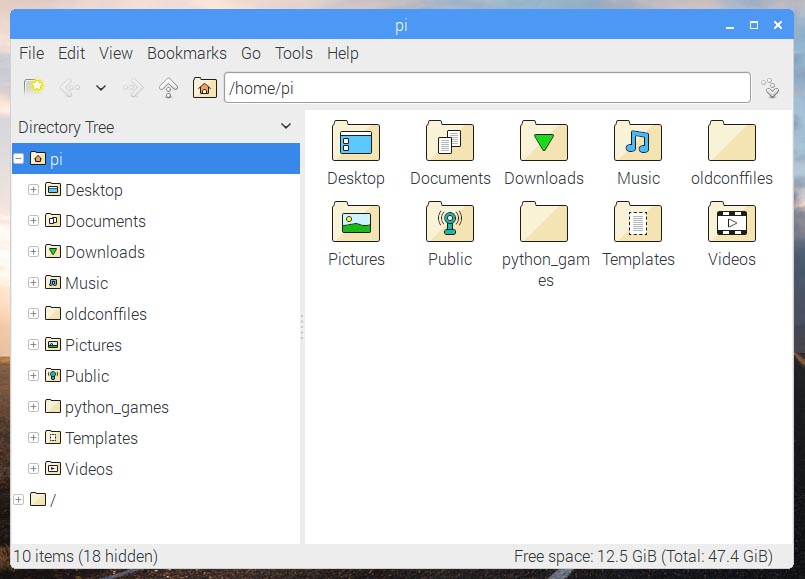Go up to parent directory using the Up arrow
Viewport: 805px width, 579px height.
click(168, 87)
